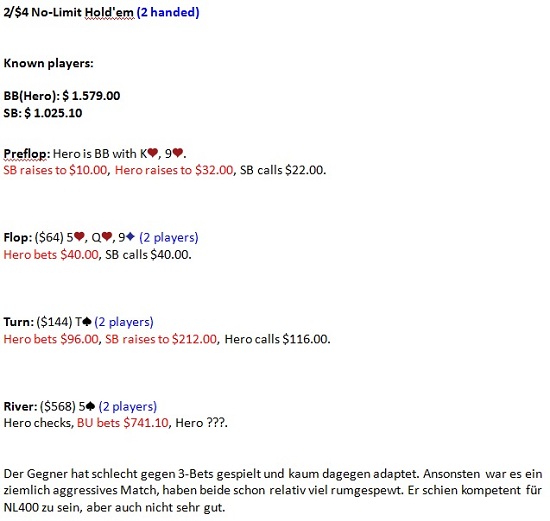
Task: Click the underlined Preflop label
Action: [x=27, y=154]
